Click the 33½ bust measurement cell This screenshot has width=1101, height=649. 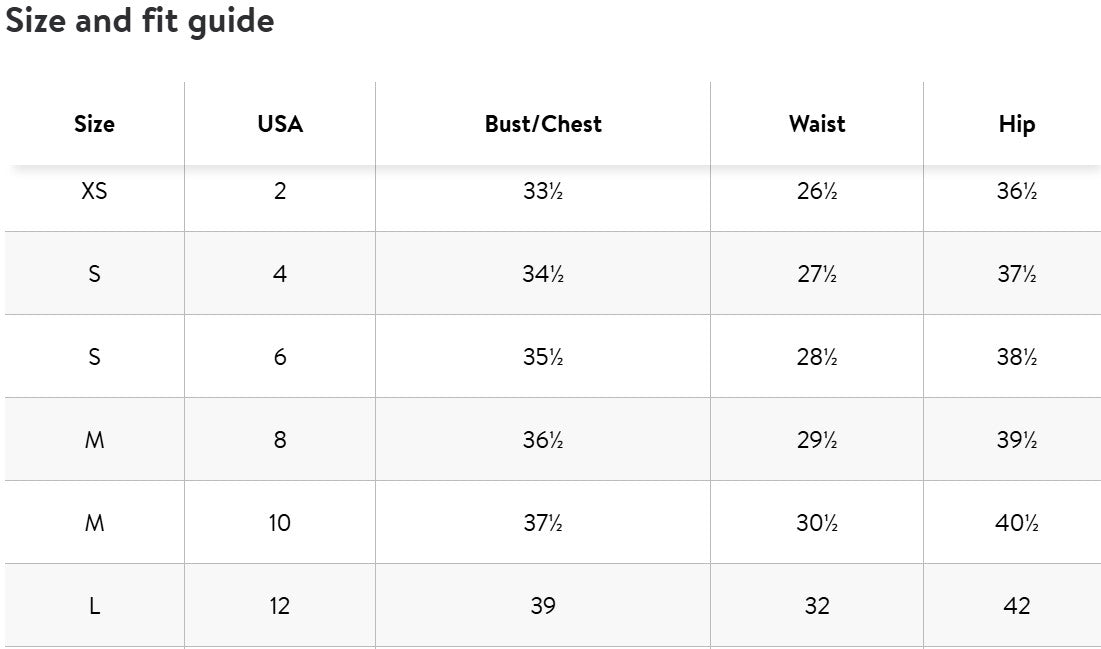[543, 191]
